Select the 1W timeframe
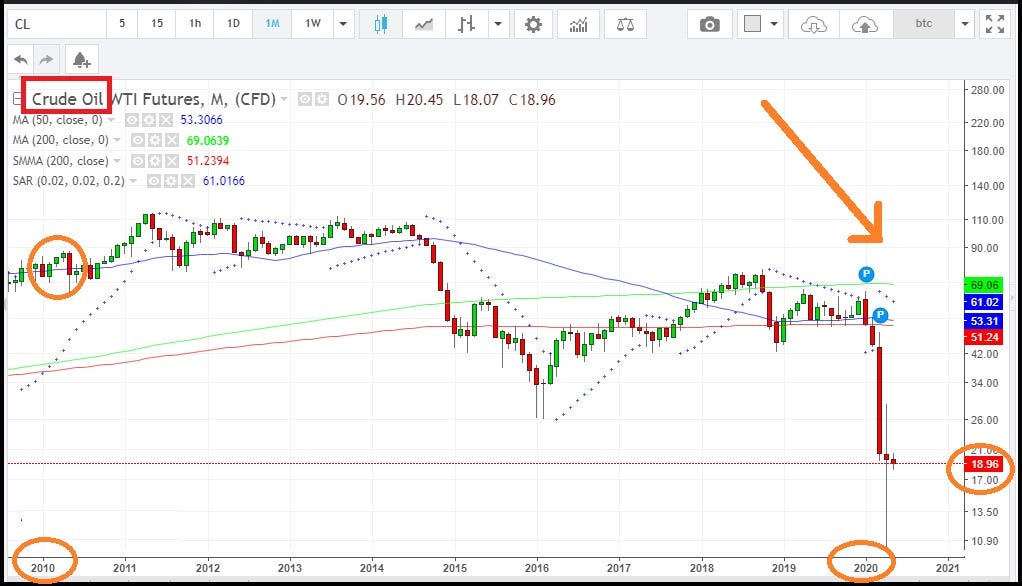 coord(313,23)
